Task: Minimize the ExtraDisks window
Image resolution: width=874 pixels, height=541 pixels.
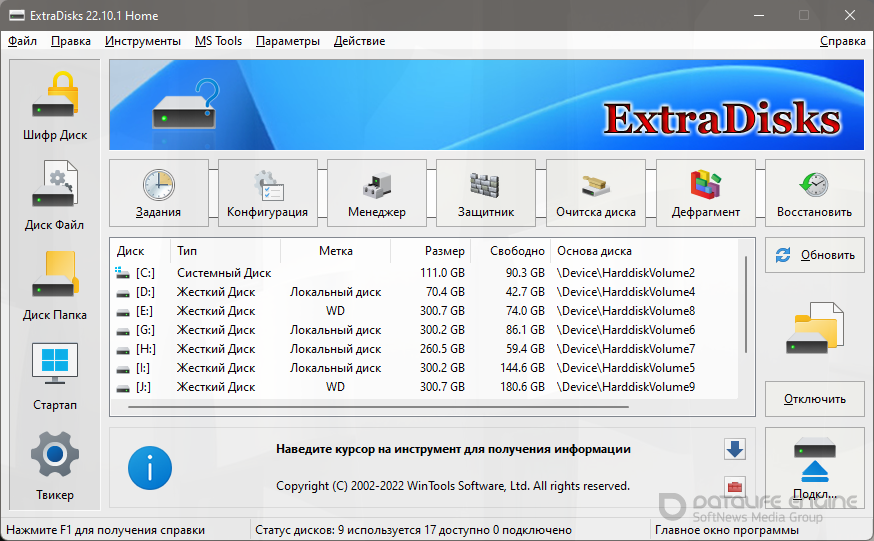Action: [759, 15]
